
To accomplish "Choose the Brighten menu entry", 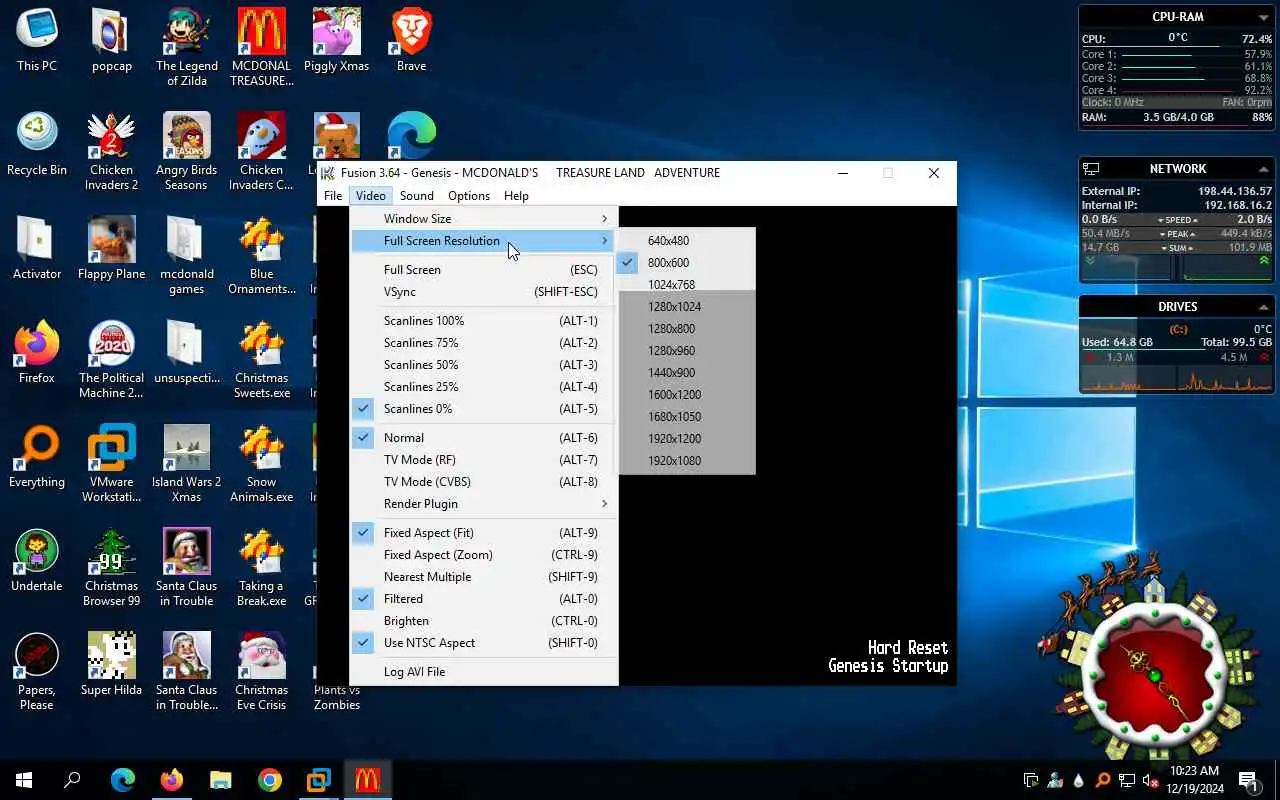I will (x=484, y=621).
